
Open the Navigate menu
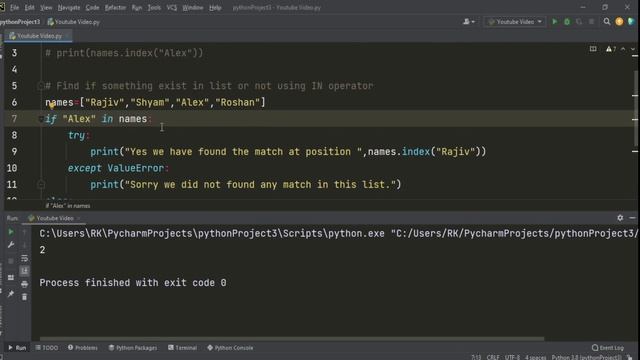69,7
